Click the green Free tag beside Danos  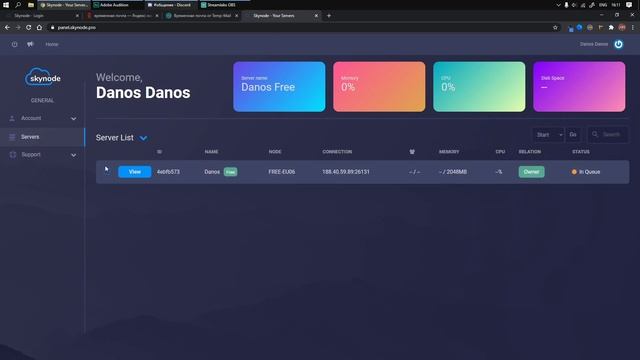(230, 172)
